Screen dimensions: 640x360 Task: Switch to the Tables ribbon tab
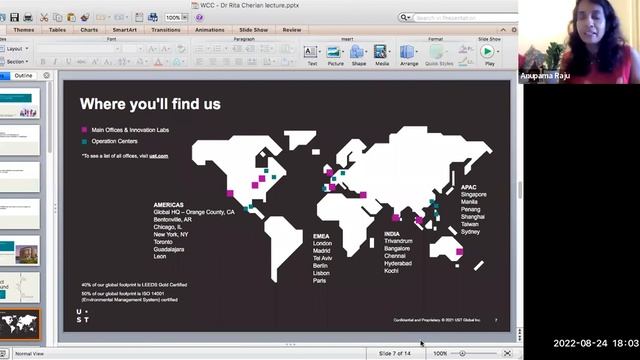click(57, 30)
